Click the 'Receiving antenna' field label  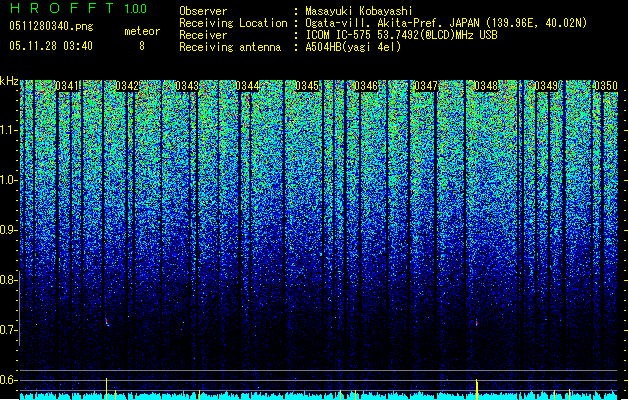(230, 47)
